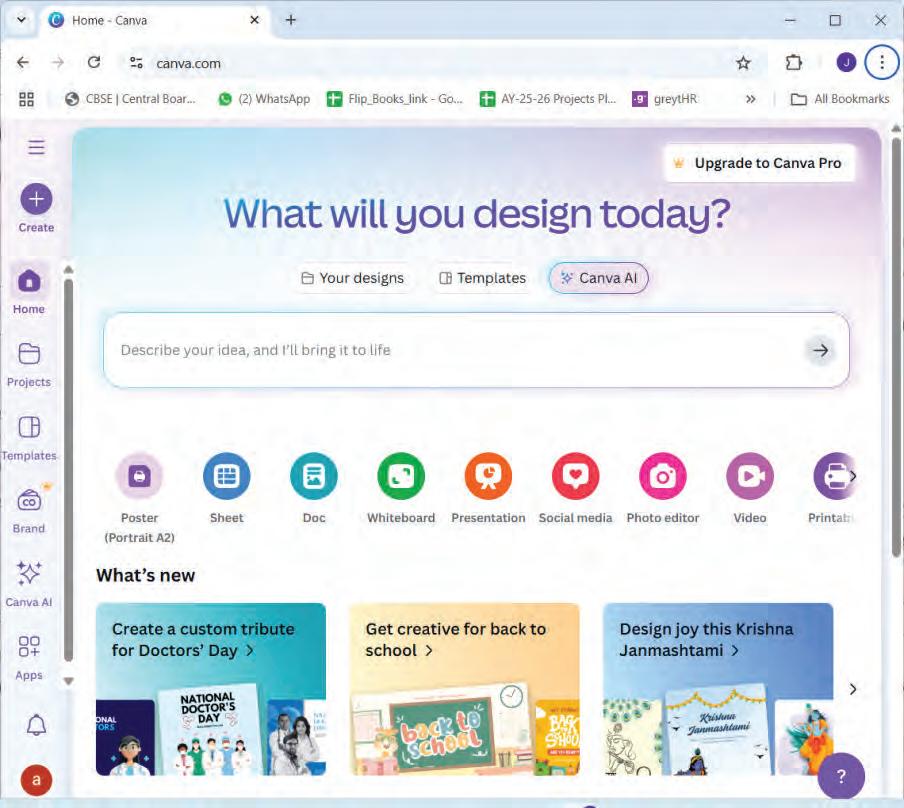The width and height of the screenshot is (904, 808).
Task: Open notifications bell icon
Action: click(x=36, y=725)
